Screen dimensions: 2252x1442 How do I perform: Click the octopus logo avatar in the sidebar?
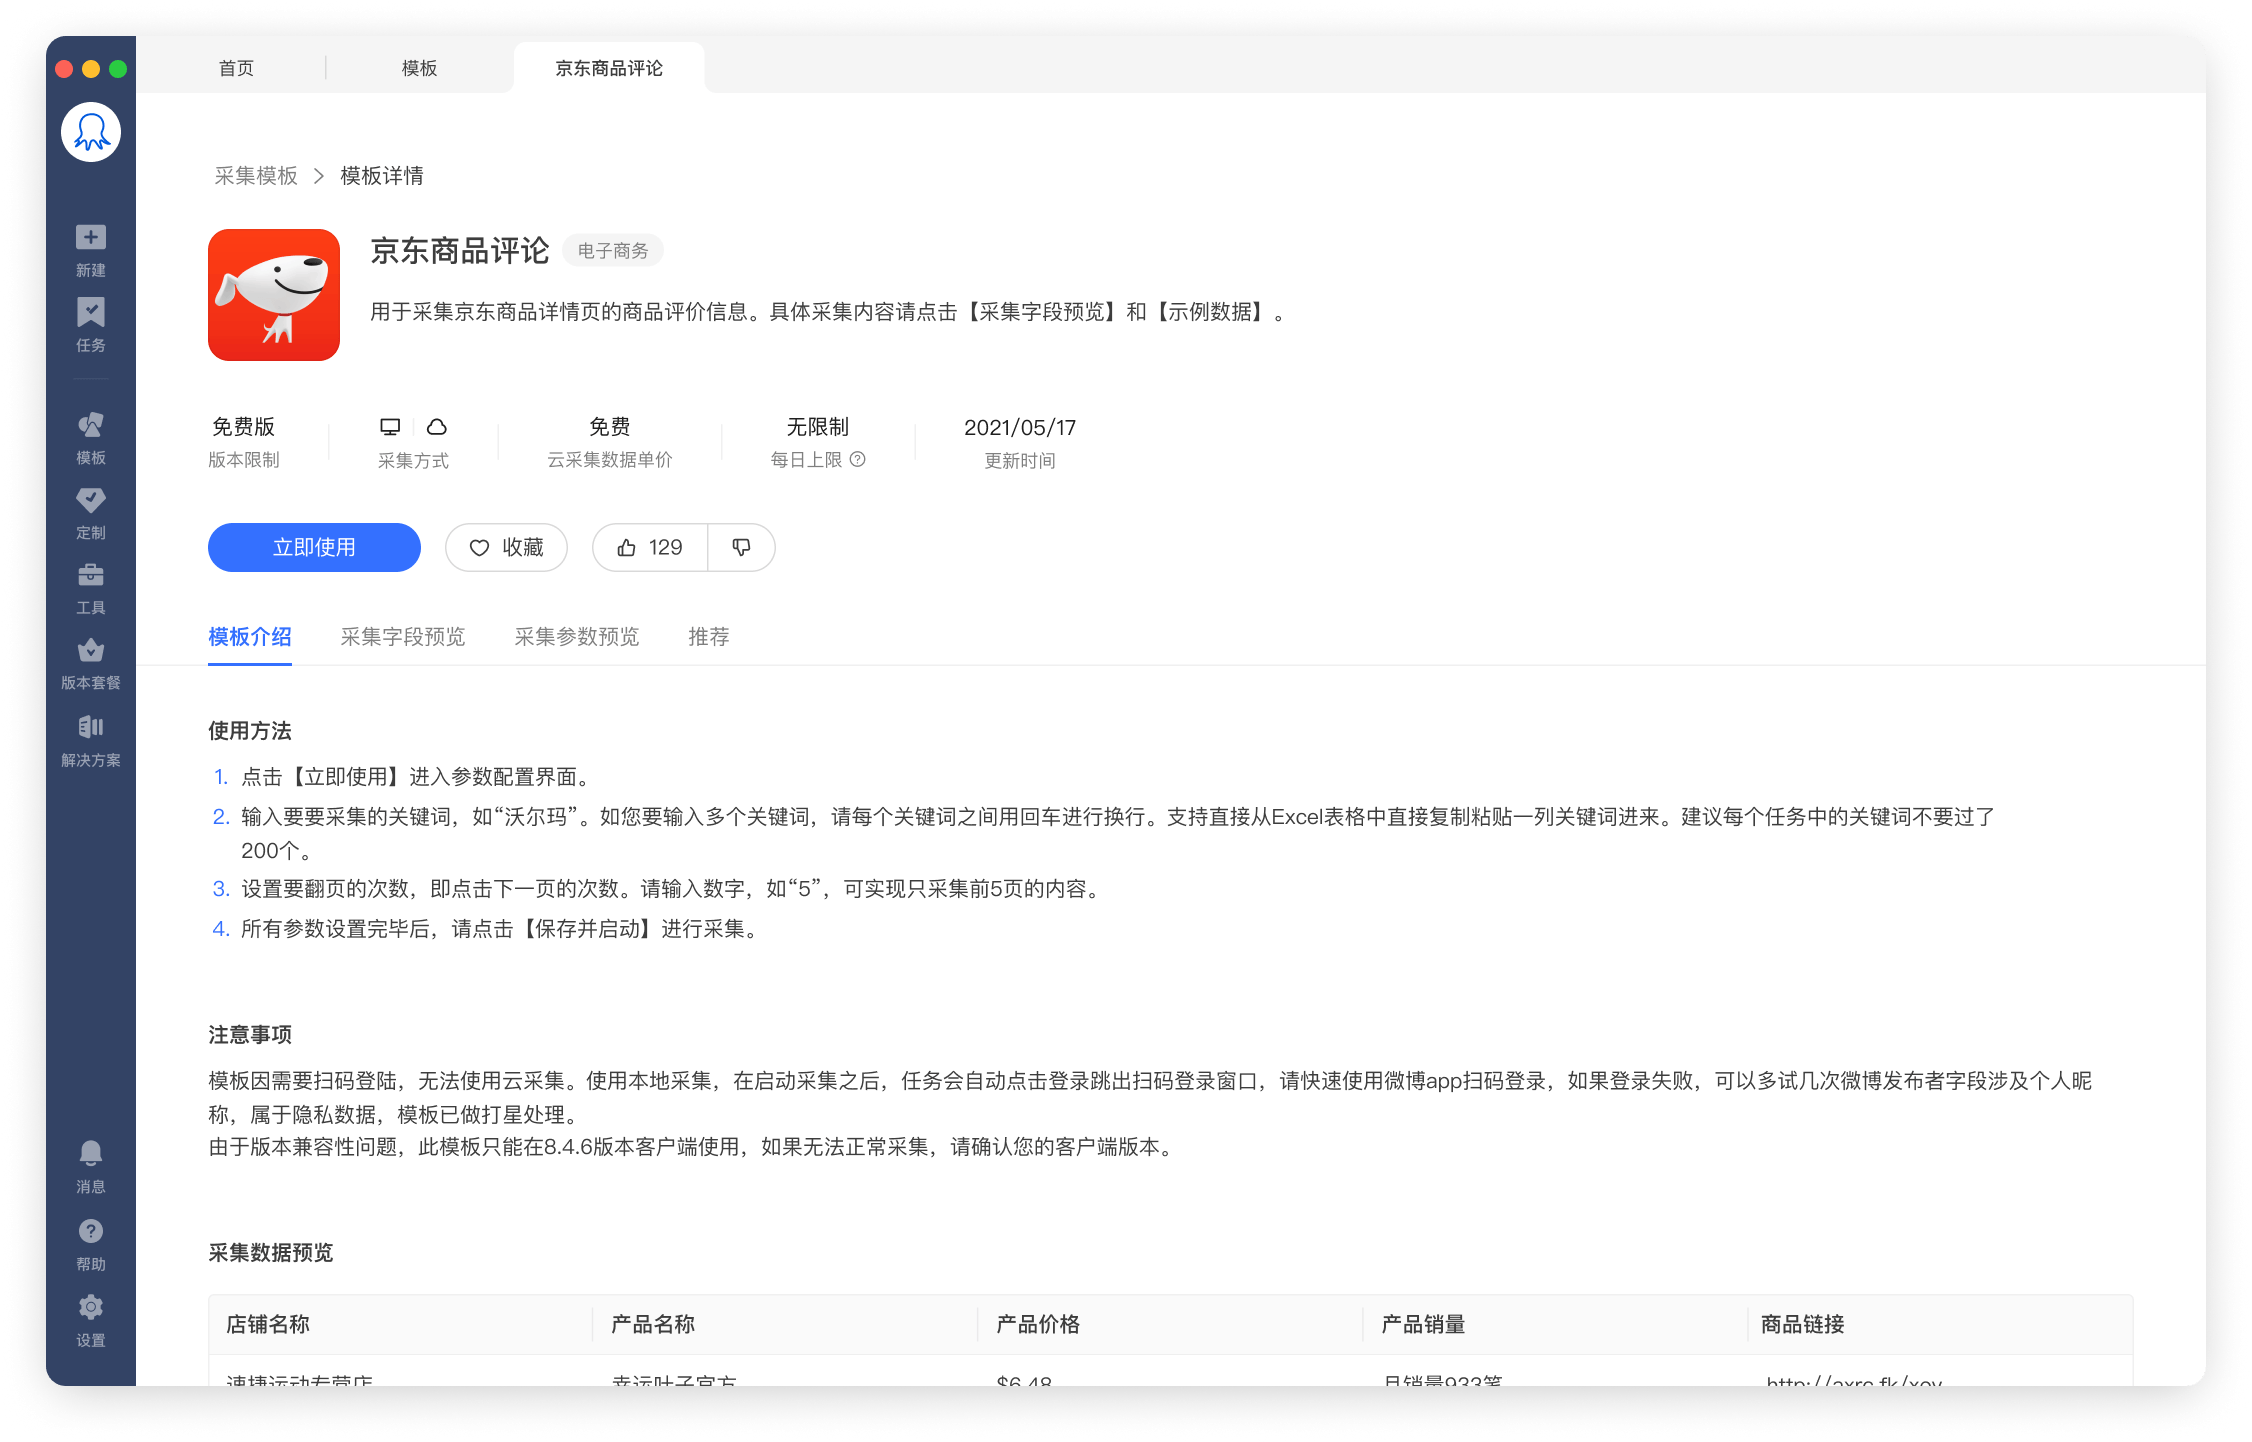[x=91, y=132]
